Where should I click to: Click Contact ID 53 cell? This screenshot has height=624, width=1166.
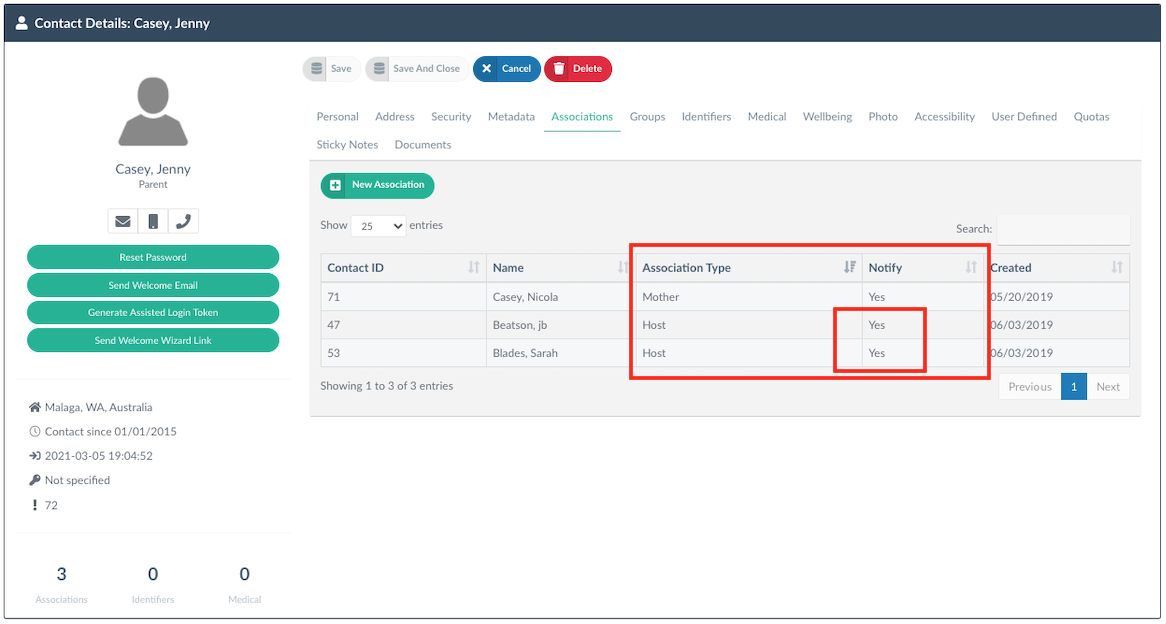pyautogui.click(x=404, y=353)
